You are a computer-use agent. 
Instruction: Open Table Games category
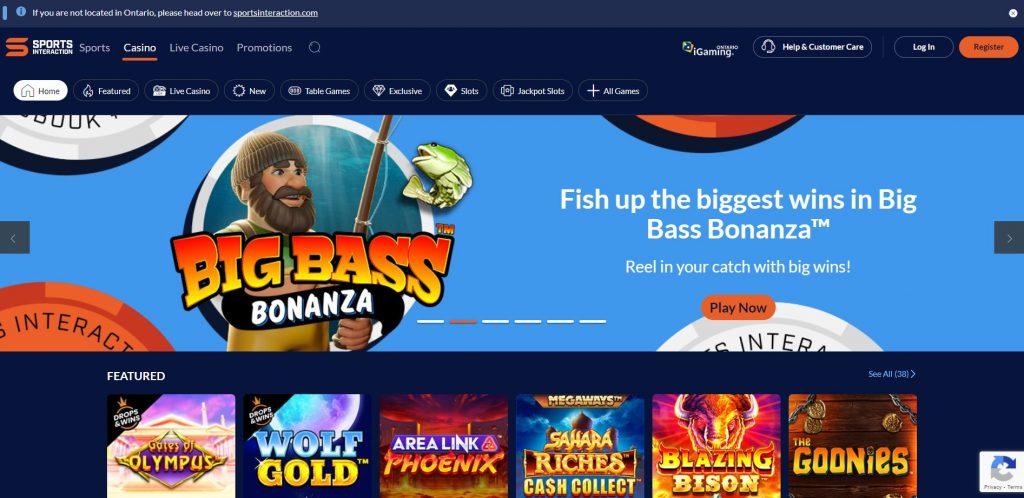click(x=319, y=91)
